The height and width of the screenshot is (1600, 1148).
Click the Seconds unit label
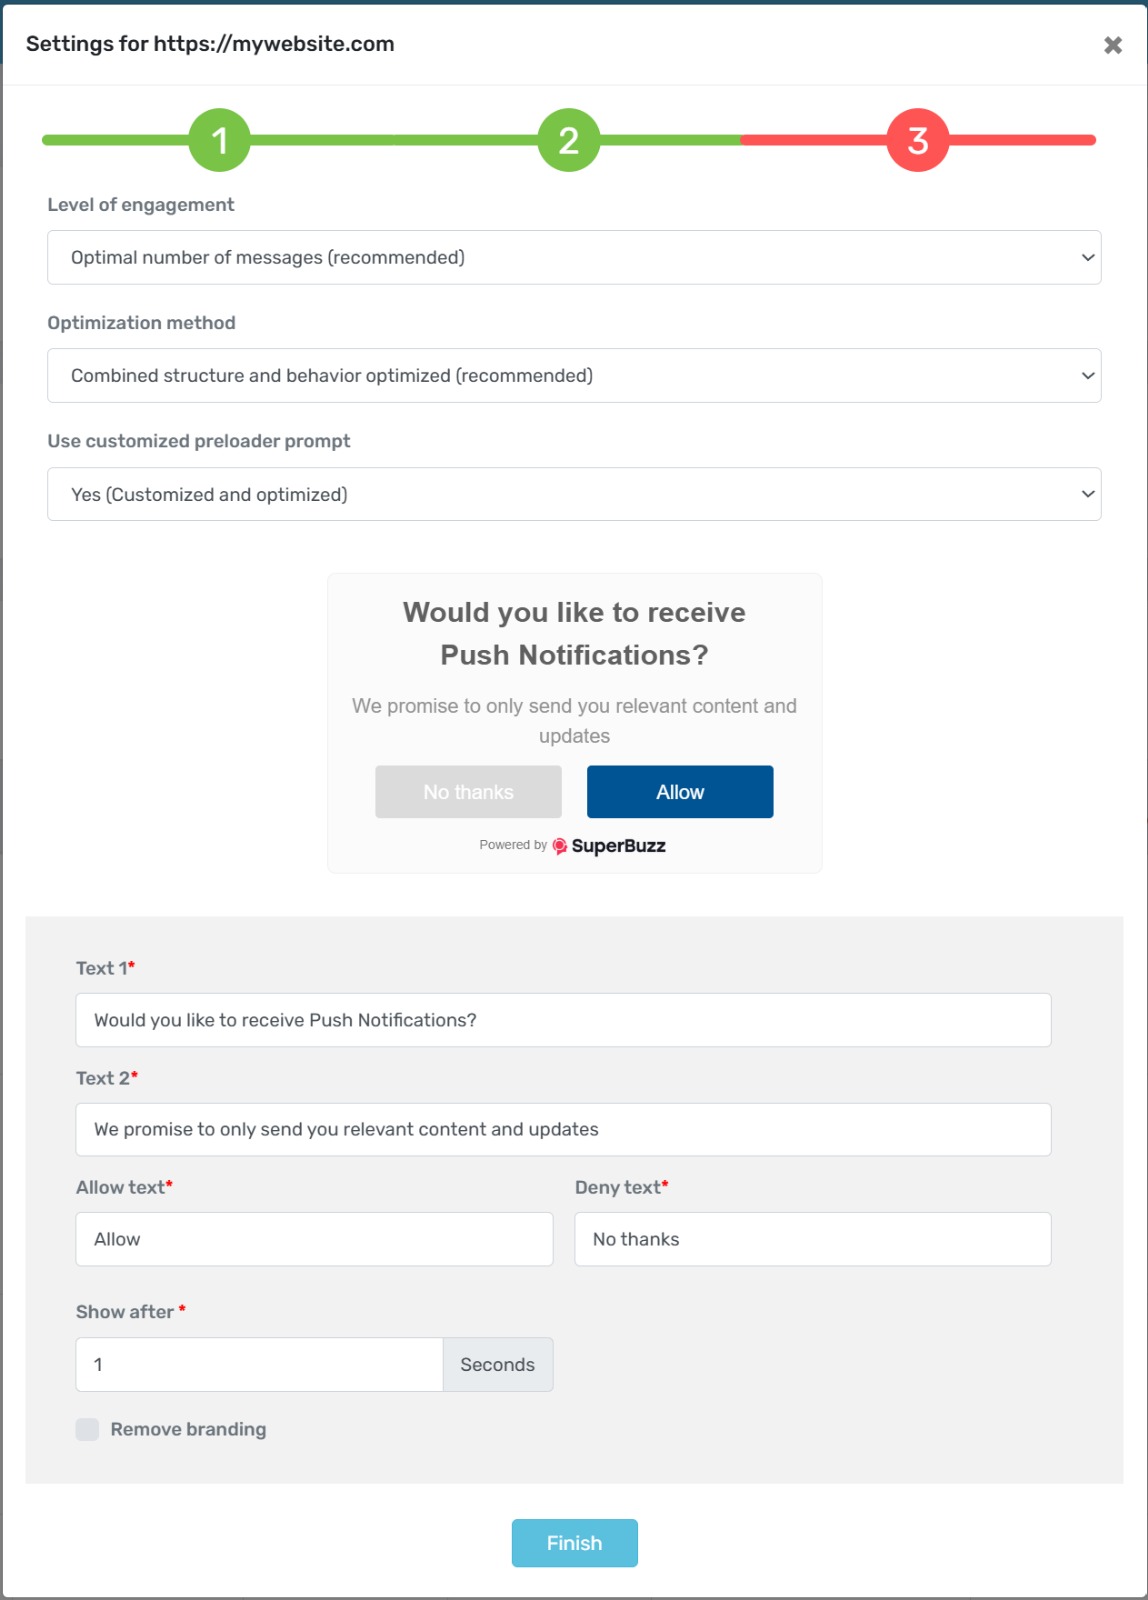(x=497, y=1365)
